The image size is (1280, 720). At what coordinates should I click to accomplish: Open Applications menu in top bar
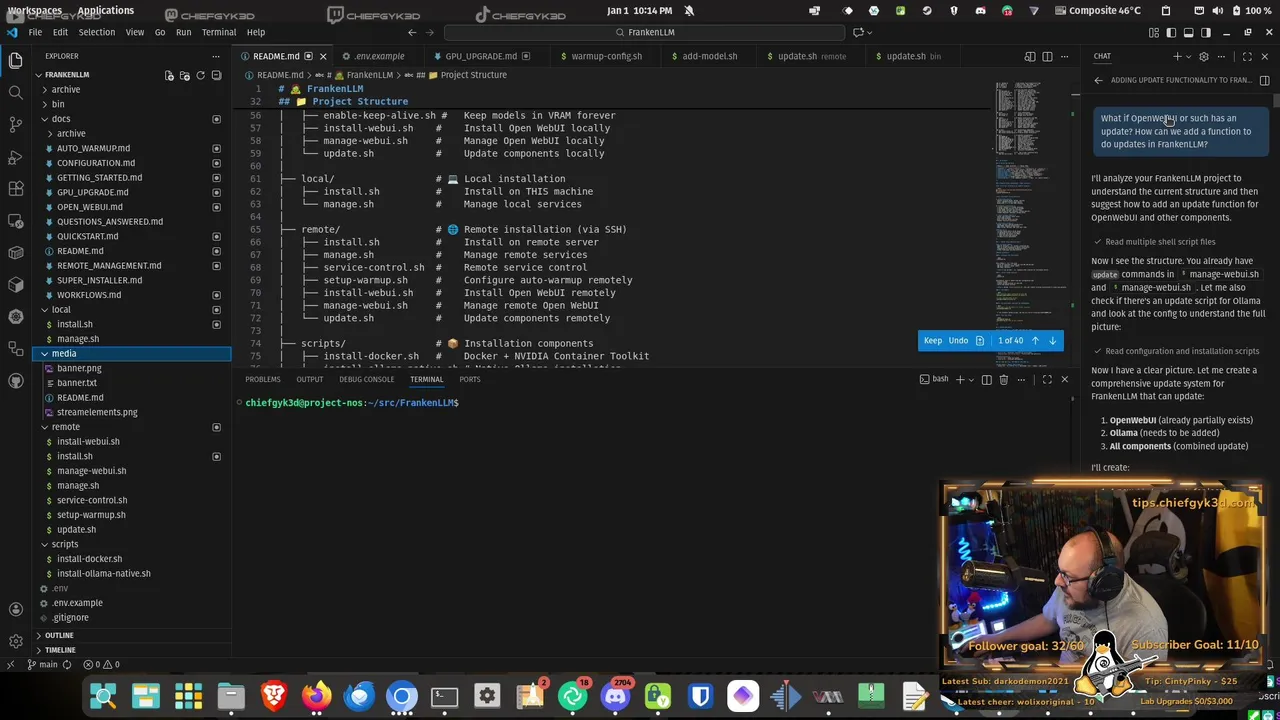pyautogui.click(x=105, y=10)
